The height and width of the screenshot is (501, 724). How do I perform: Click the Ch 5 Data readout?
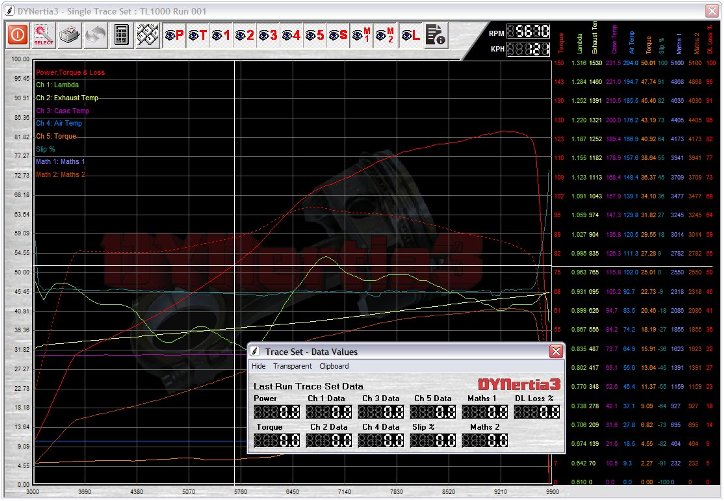[x=433, y=411]
